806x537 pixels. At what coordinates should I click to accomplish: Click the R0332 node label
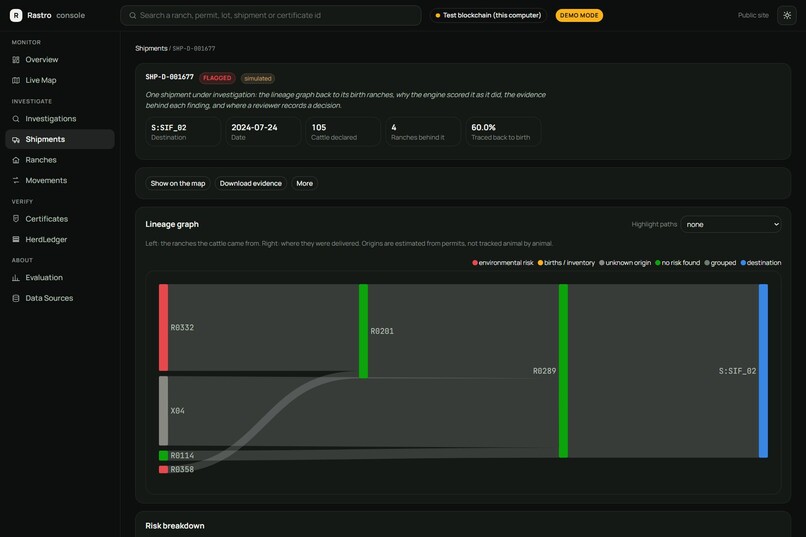tap(182, 327)
